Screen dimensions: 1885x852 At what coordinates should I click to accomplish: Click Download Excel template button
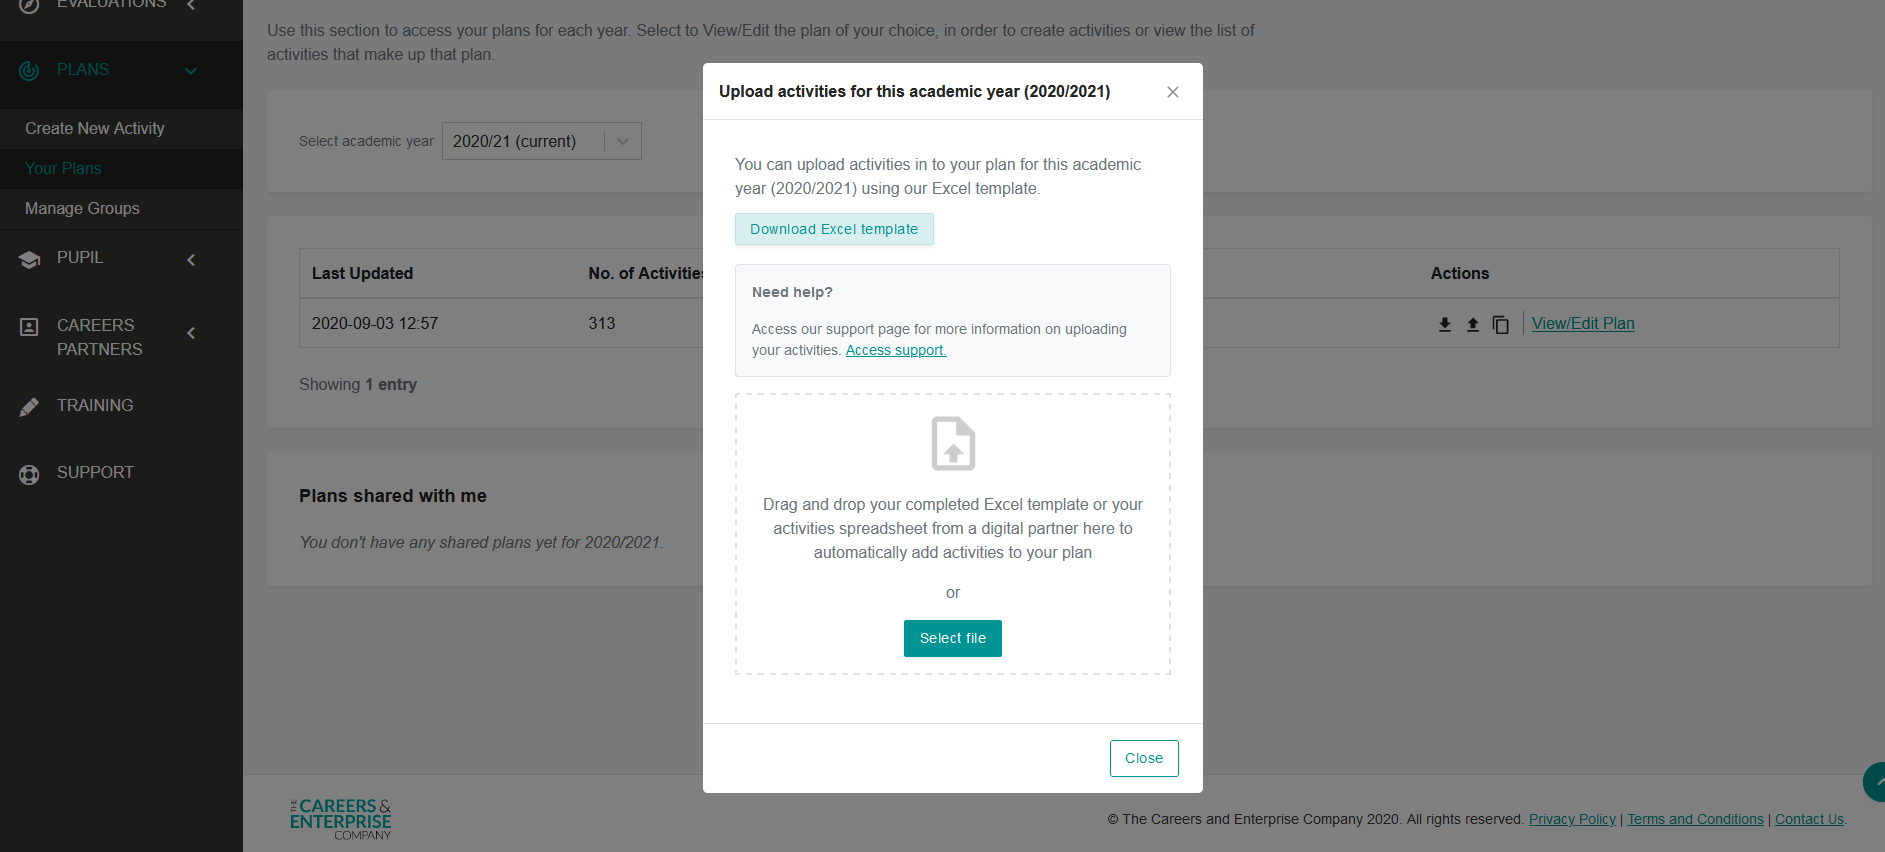834,229
